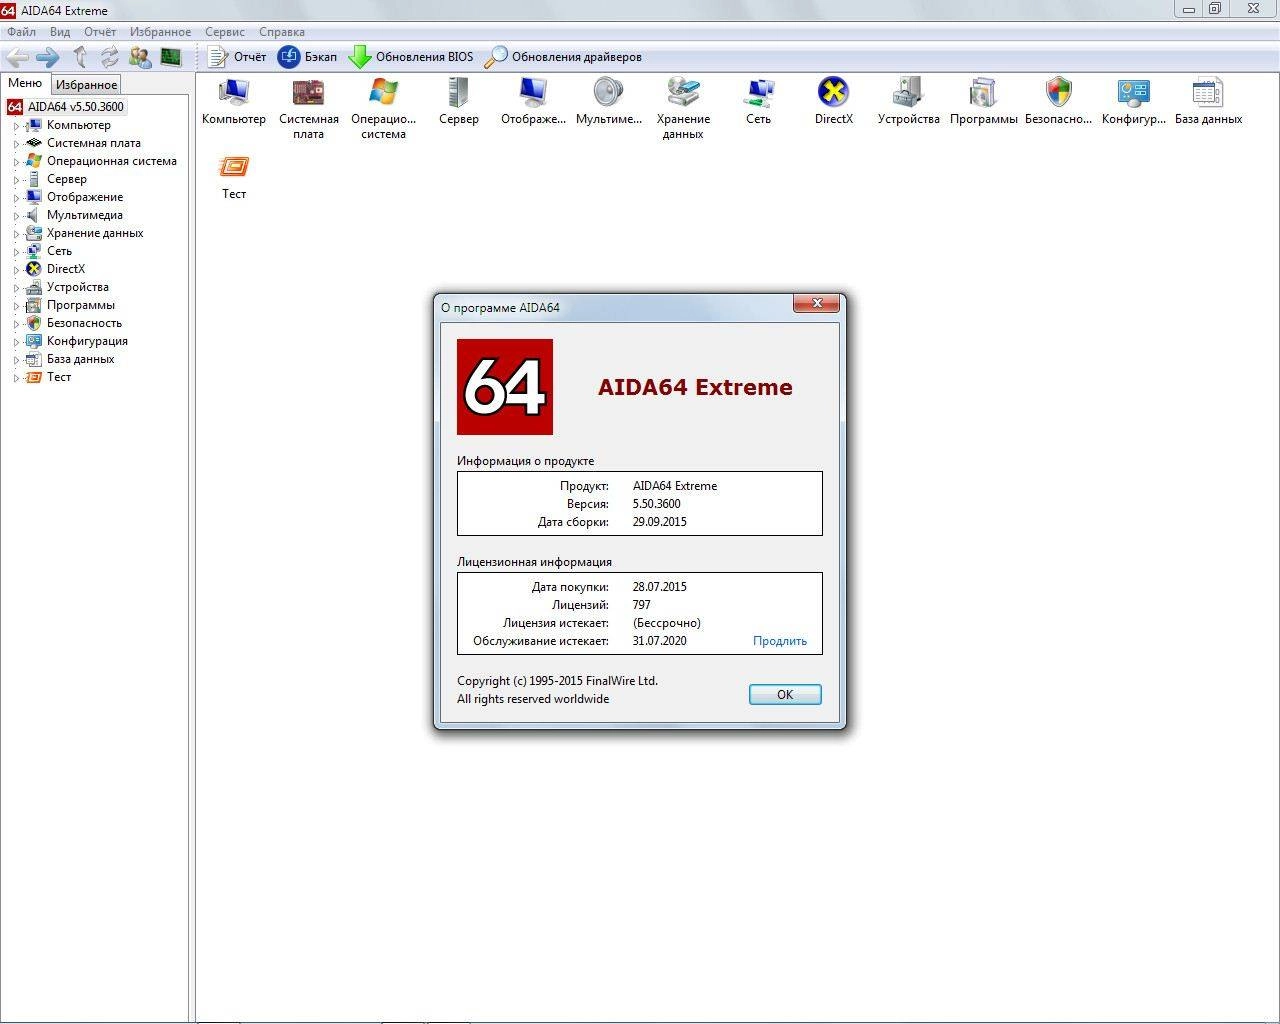Click the green monitor diagnostics toolbar icon
This screenshot has height=1024, width=1280.
(x=171, y=57)
